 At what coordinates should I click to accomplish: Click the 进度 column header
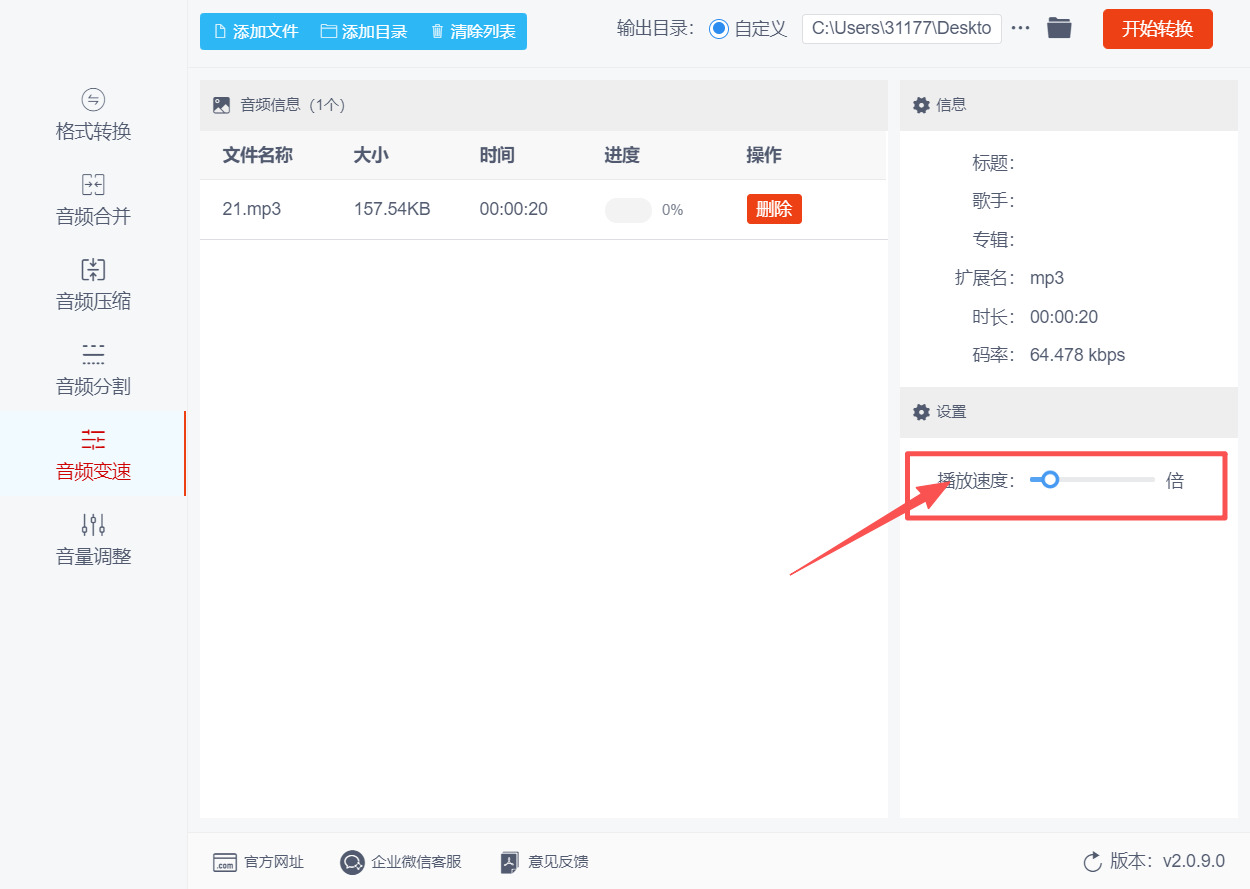click(x=622, y=155)
